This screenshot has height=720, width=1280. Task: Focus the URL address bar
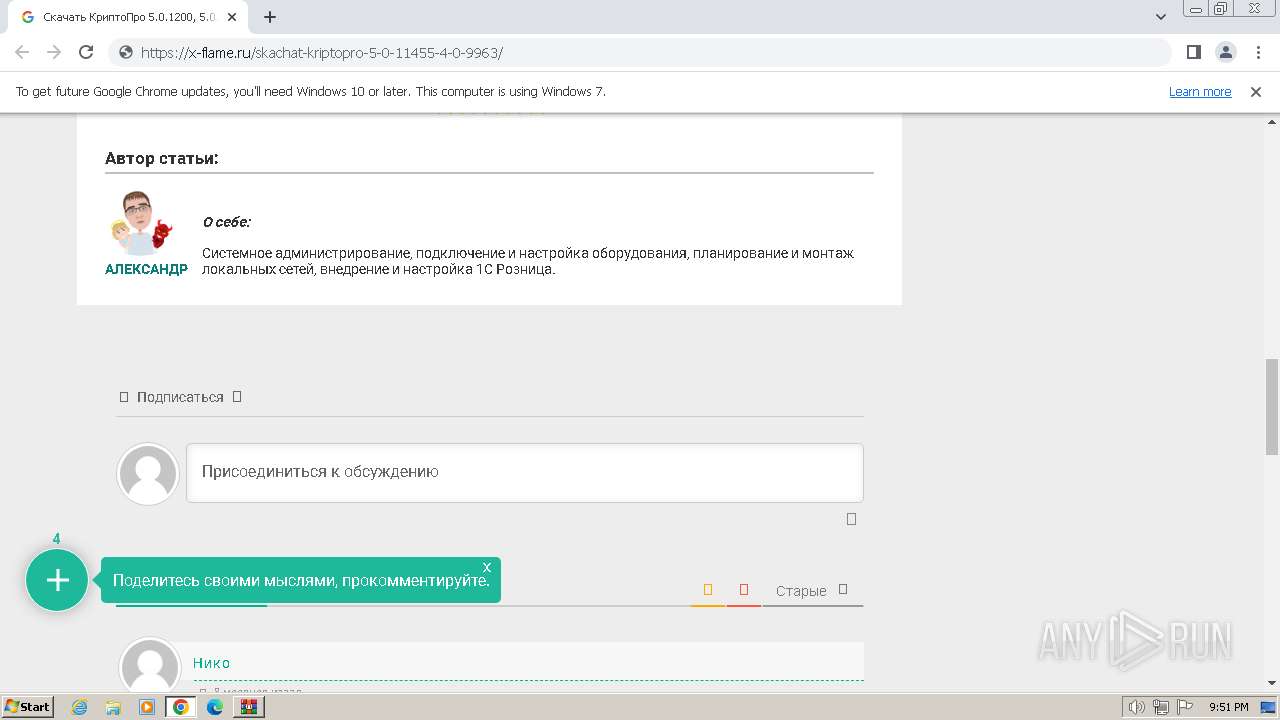[640, 52]
